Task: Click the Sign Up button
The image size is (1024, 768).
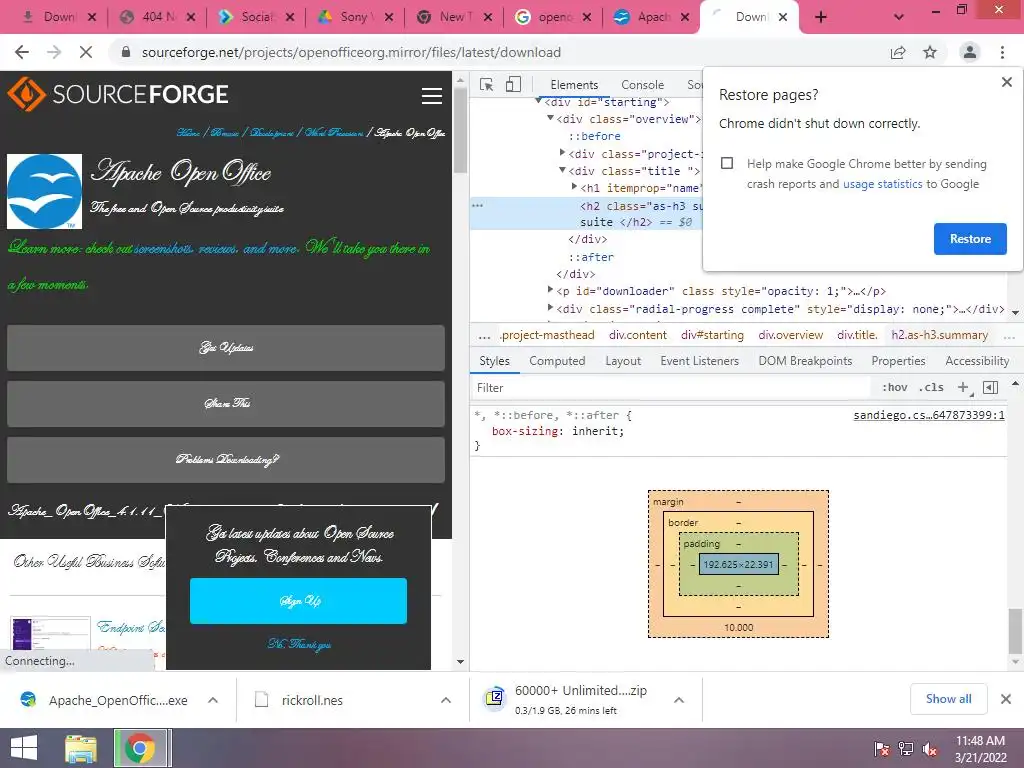Action: point(298,601)
